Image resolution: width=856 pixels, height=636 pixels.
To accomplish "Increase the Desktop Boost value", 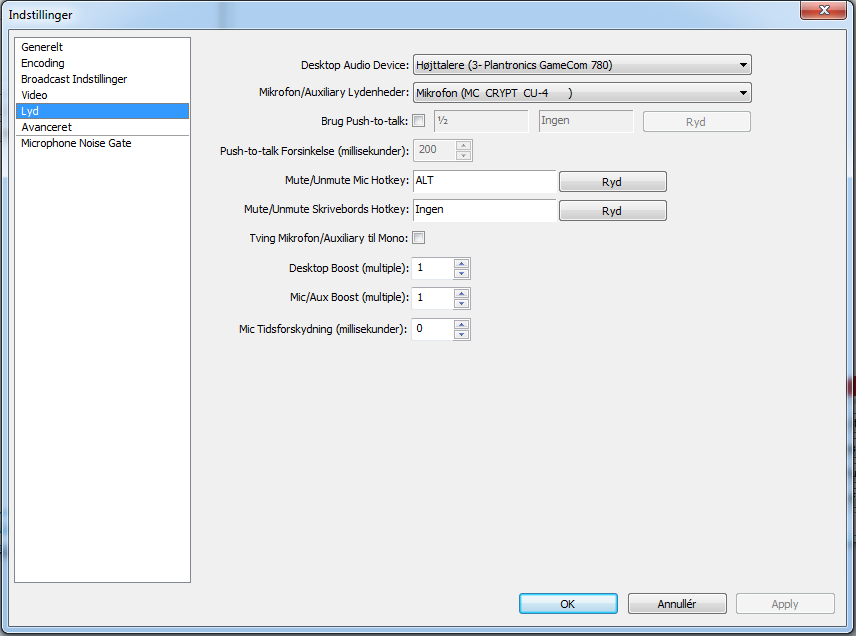I will pyautogui.click(x=461, y=264).
